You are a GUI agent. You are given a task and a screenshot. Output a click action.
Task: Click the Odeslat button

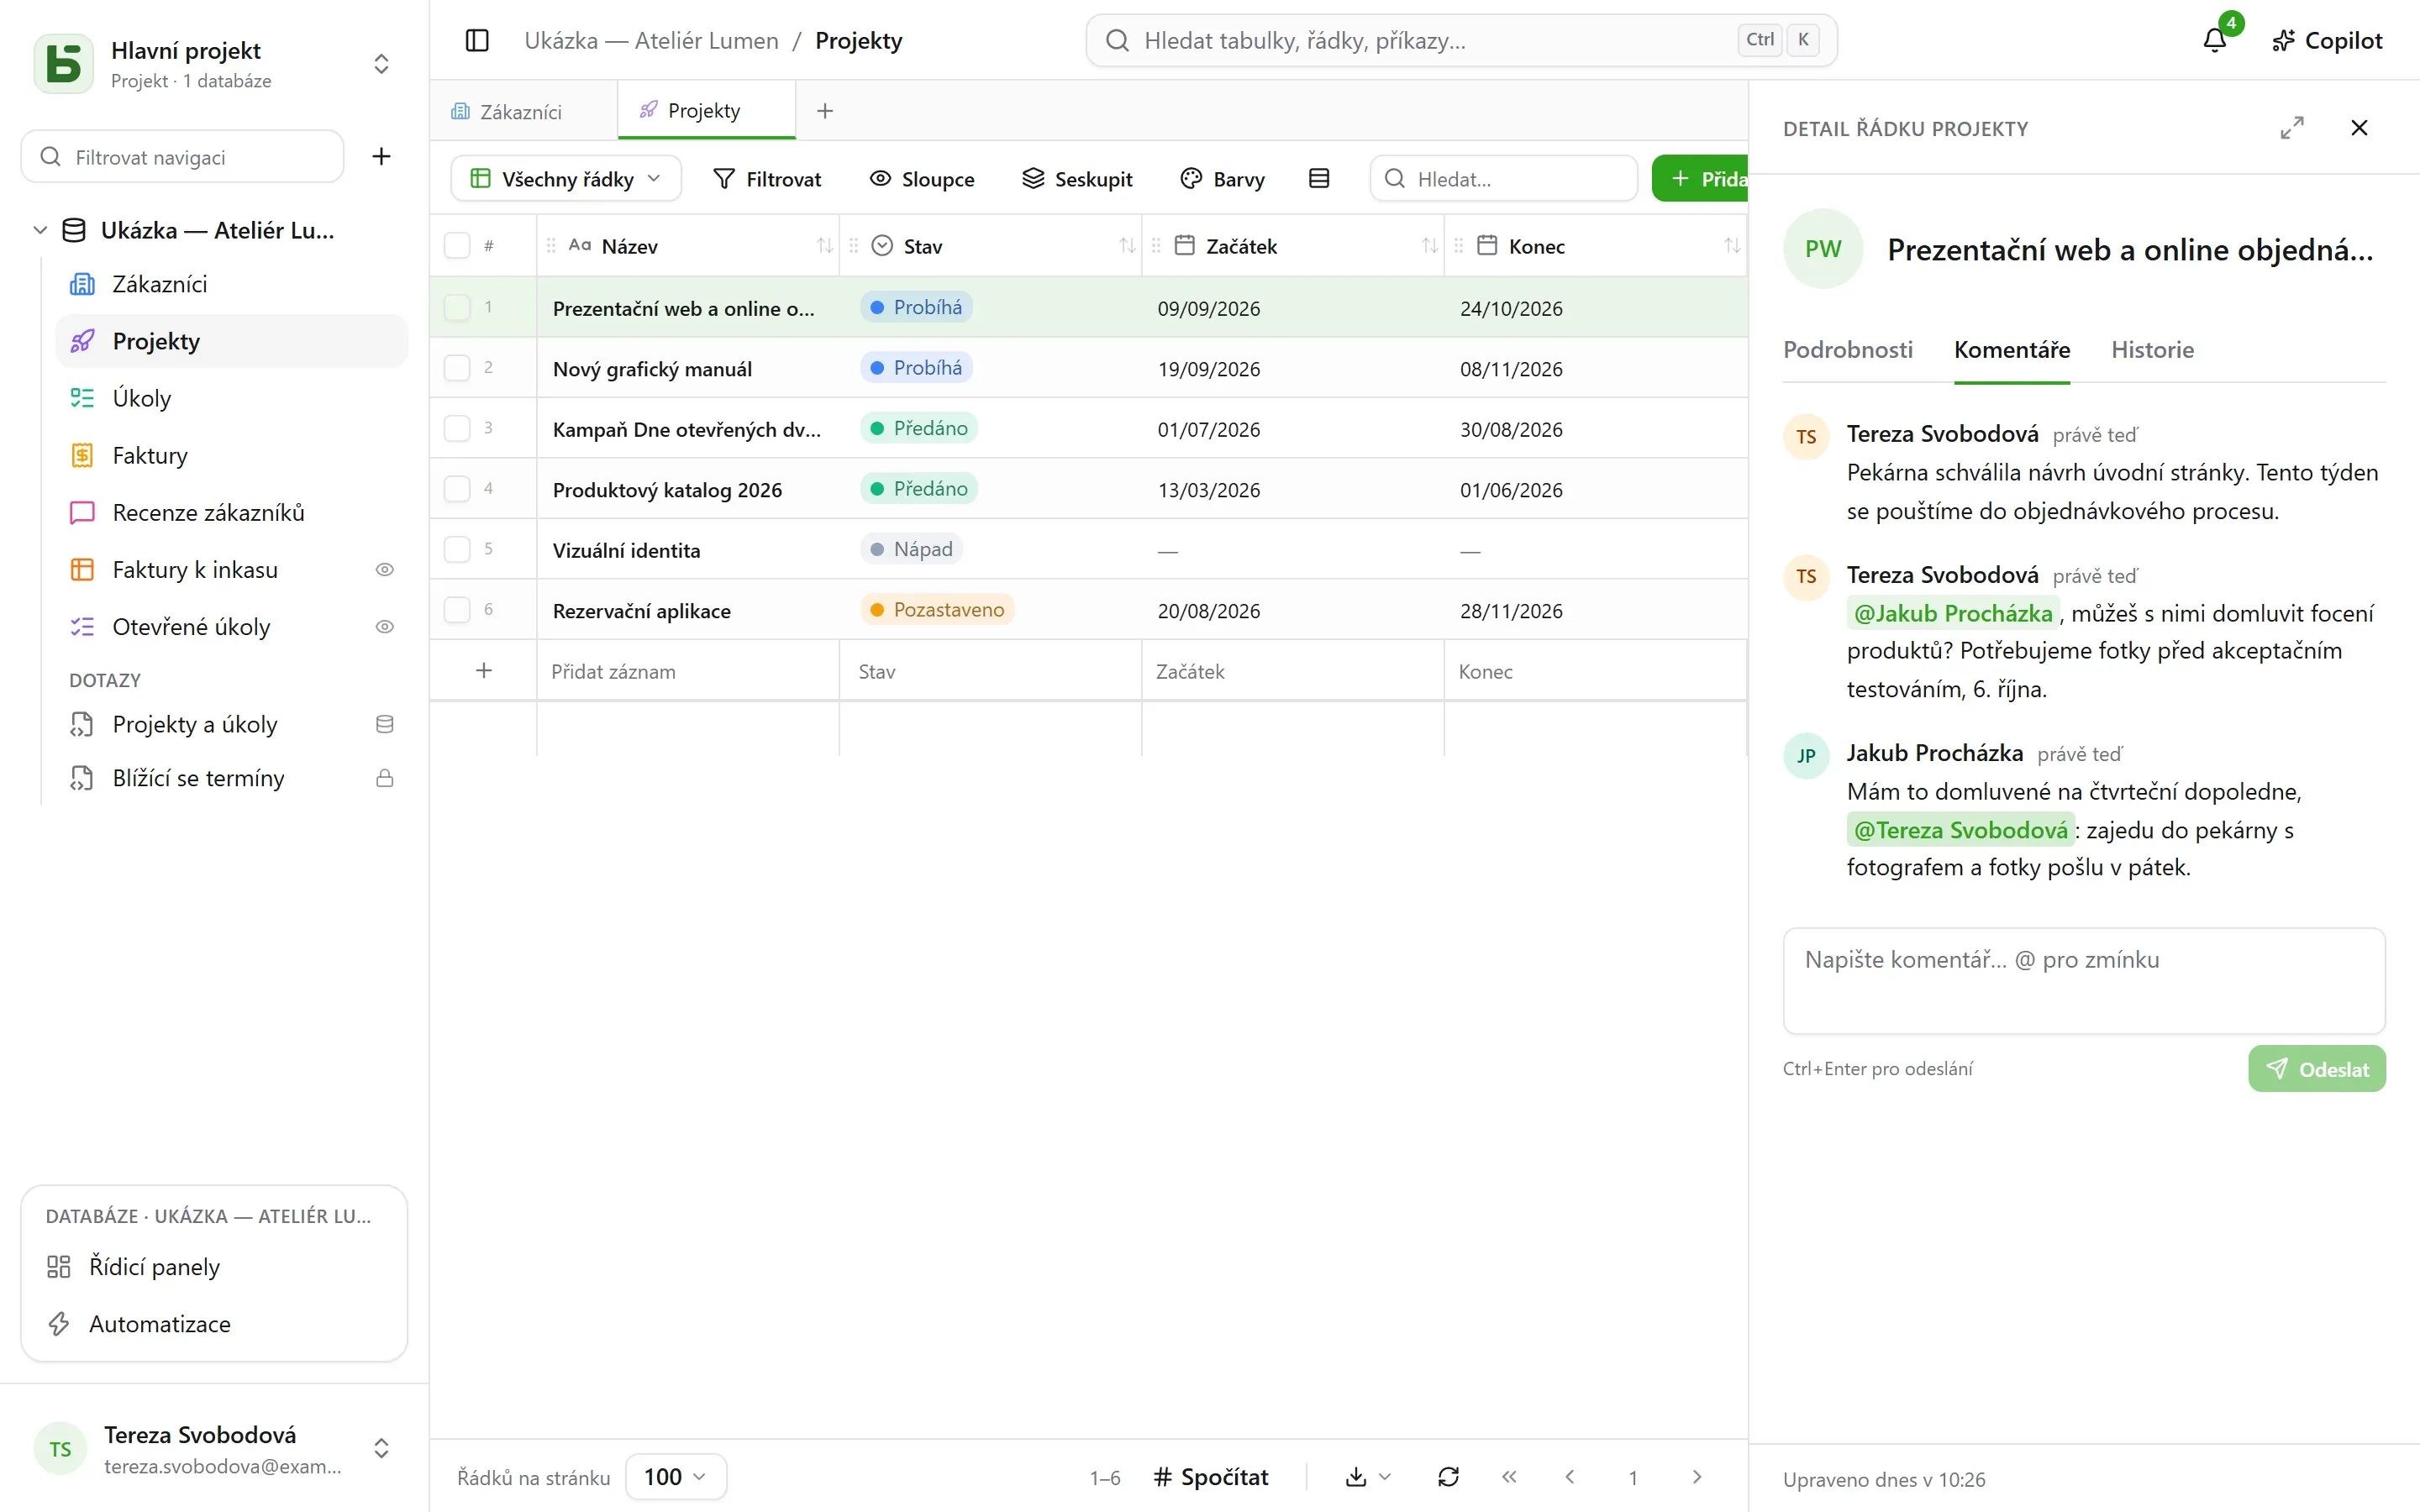[x=2316, y=1069]
